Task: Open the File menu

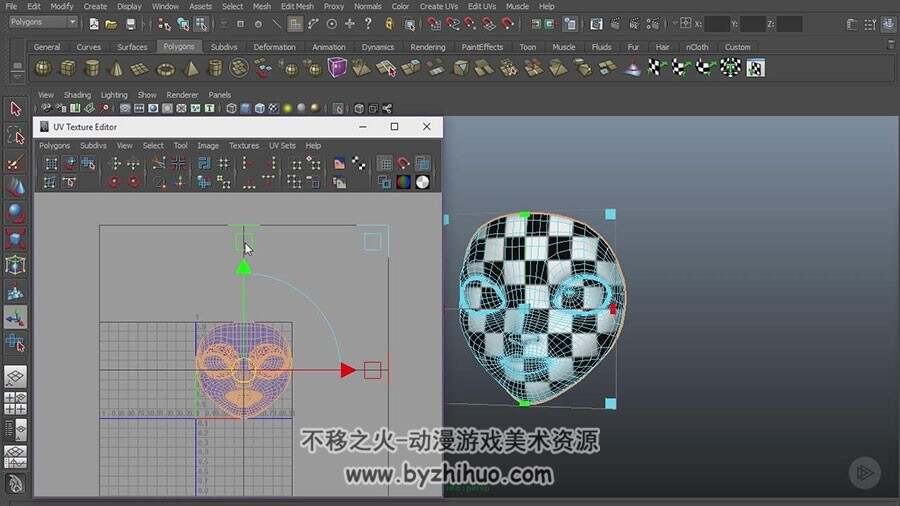Action: pos(11,6)
